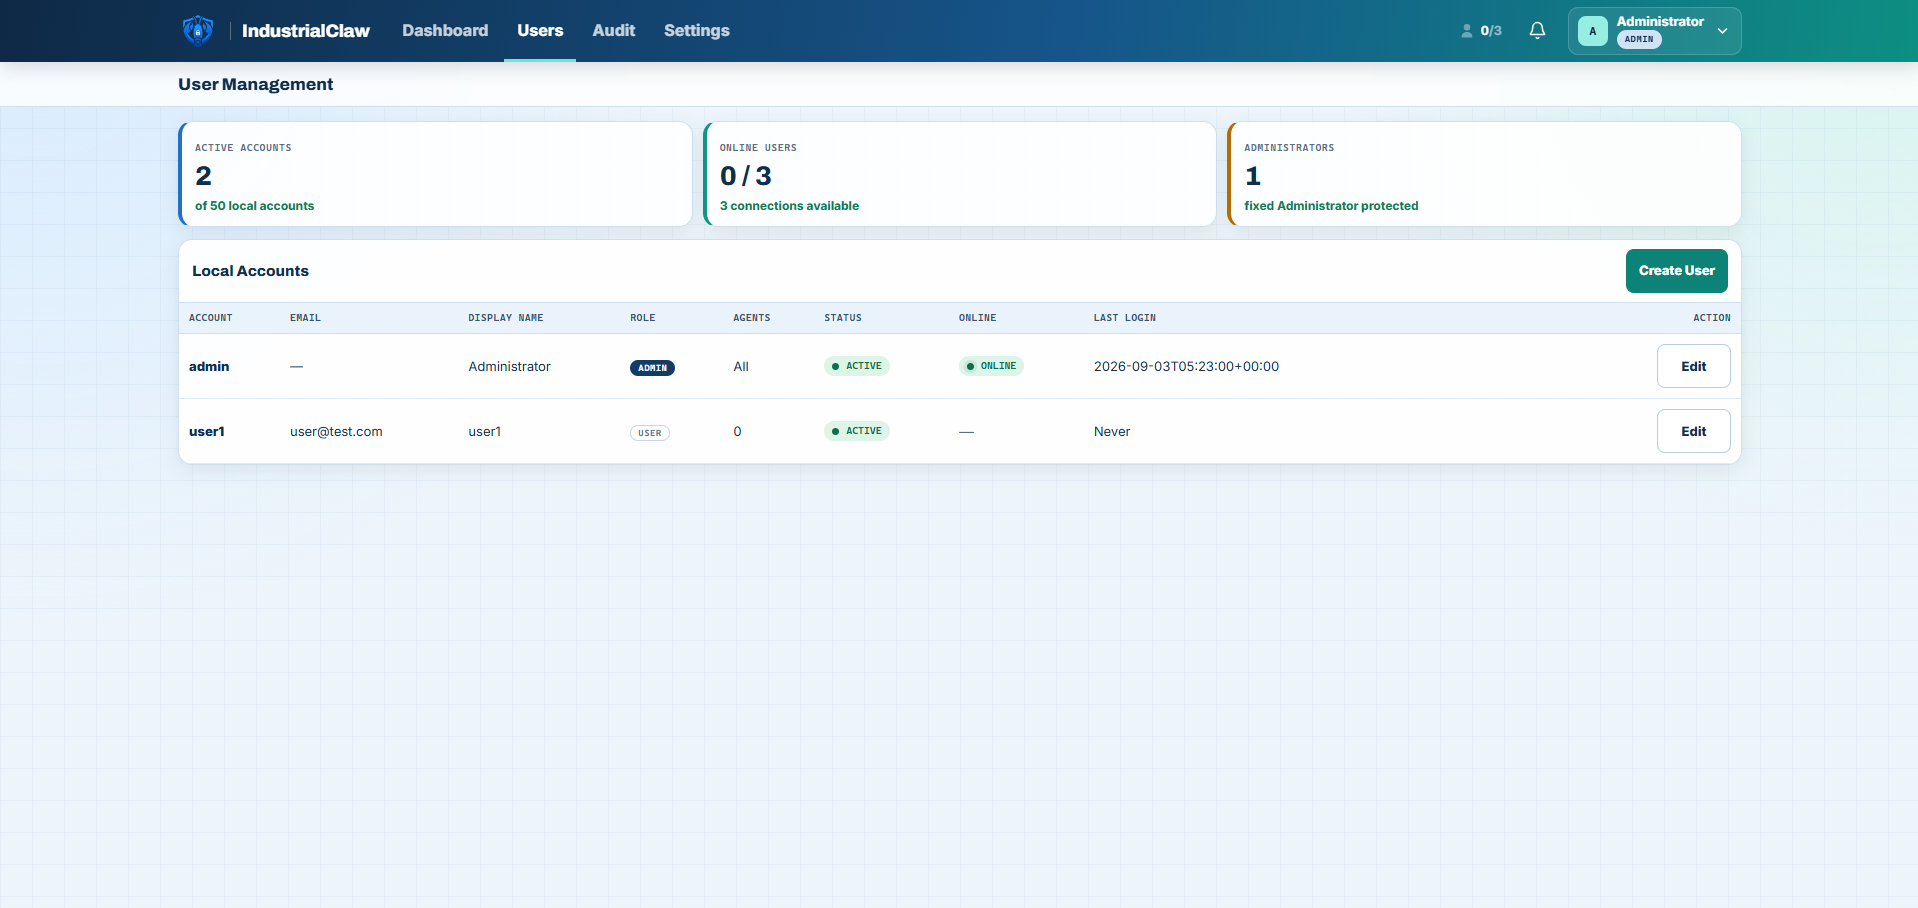Click the 'Never' last login cell
This screenshot has width=1918, height=908.
click(x=1112, y=432)
